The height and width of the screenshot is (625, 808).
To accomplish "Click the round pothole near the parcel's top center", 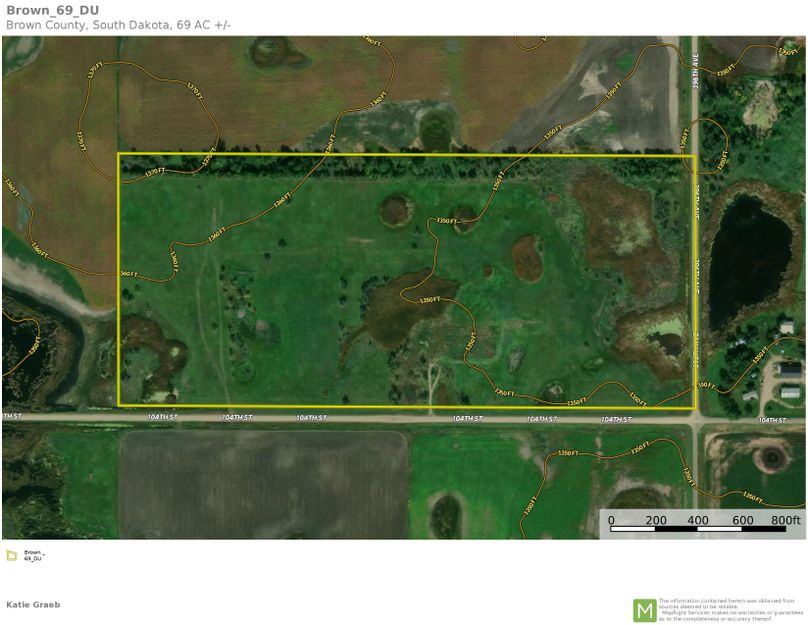I will [x=396, y=210].
